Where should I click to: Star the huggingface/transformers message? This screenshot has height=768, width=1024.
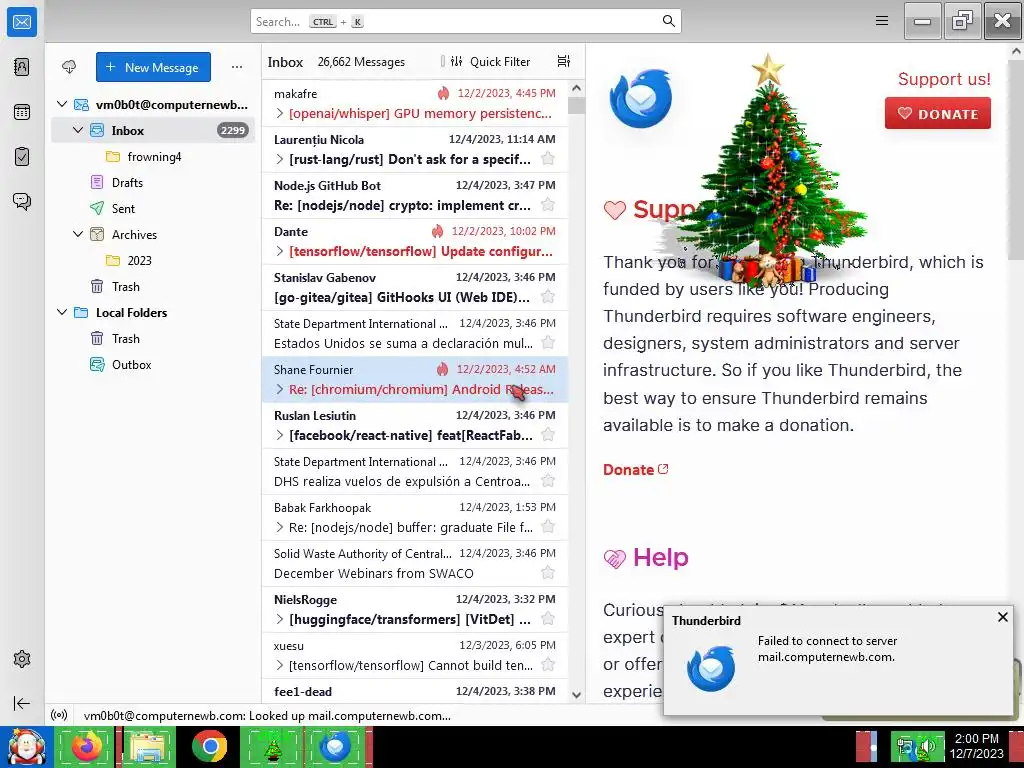[x=548, y=619]
